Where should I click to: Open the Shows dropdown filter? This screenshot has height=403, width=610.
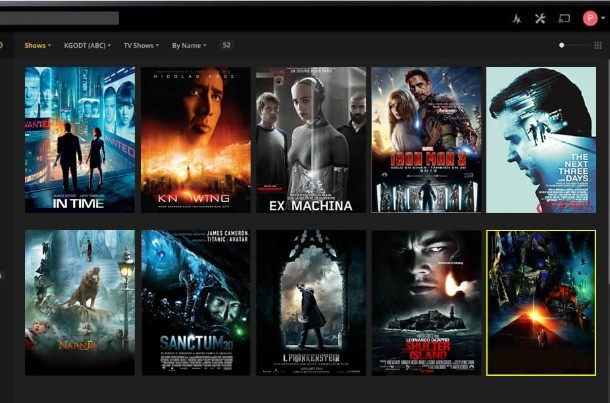(37, 46)
